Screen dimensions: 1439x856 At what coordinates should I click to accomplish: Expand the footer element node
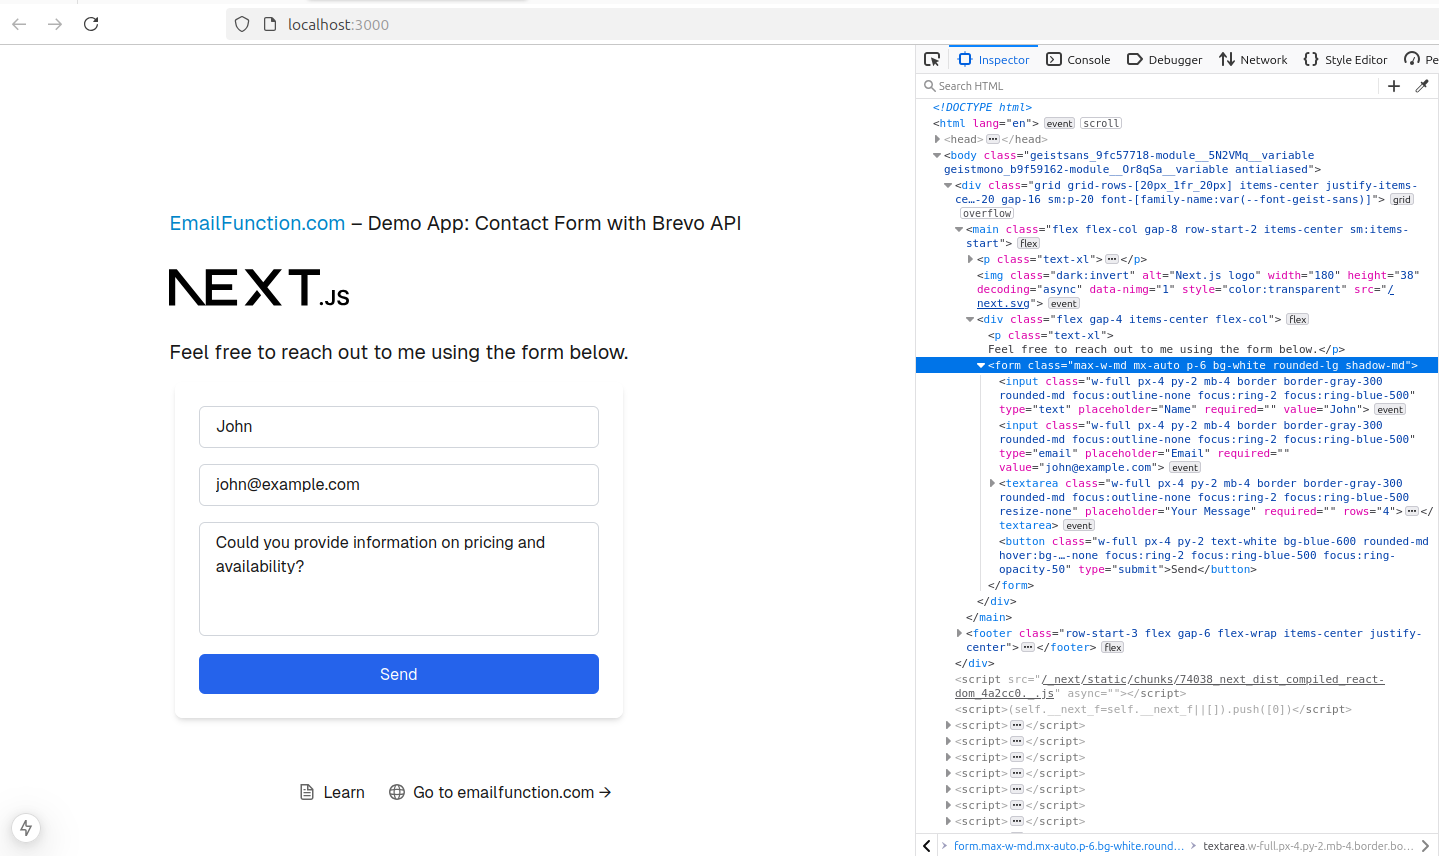point(959,633)
